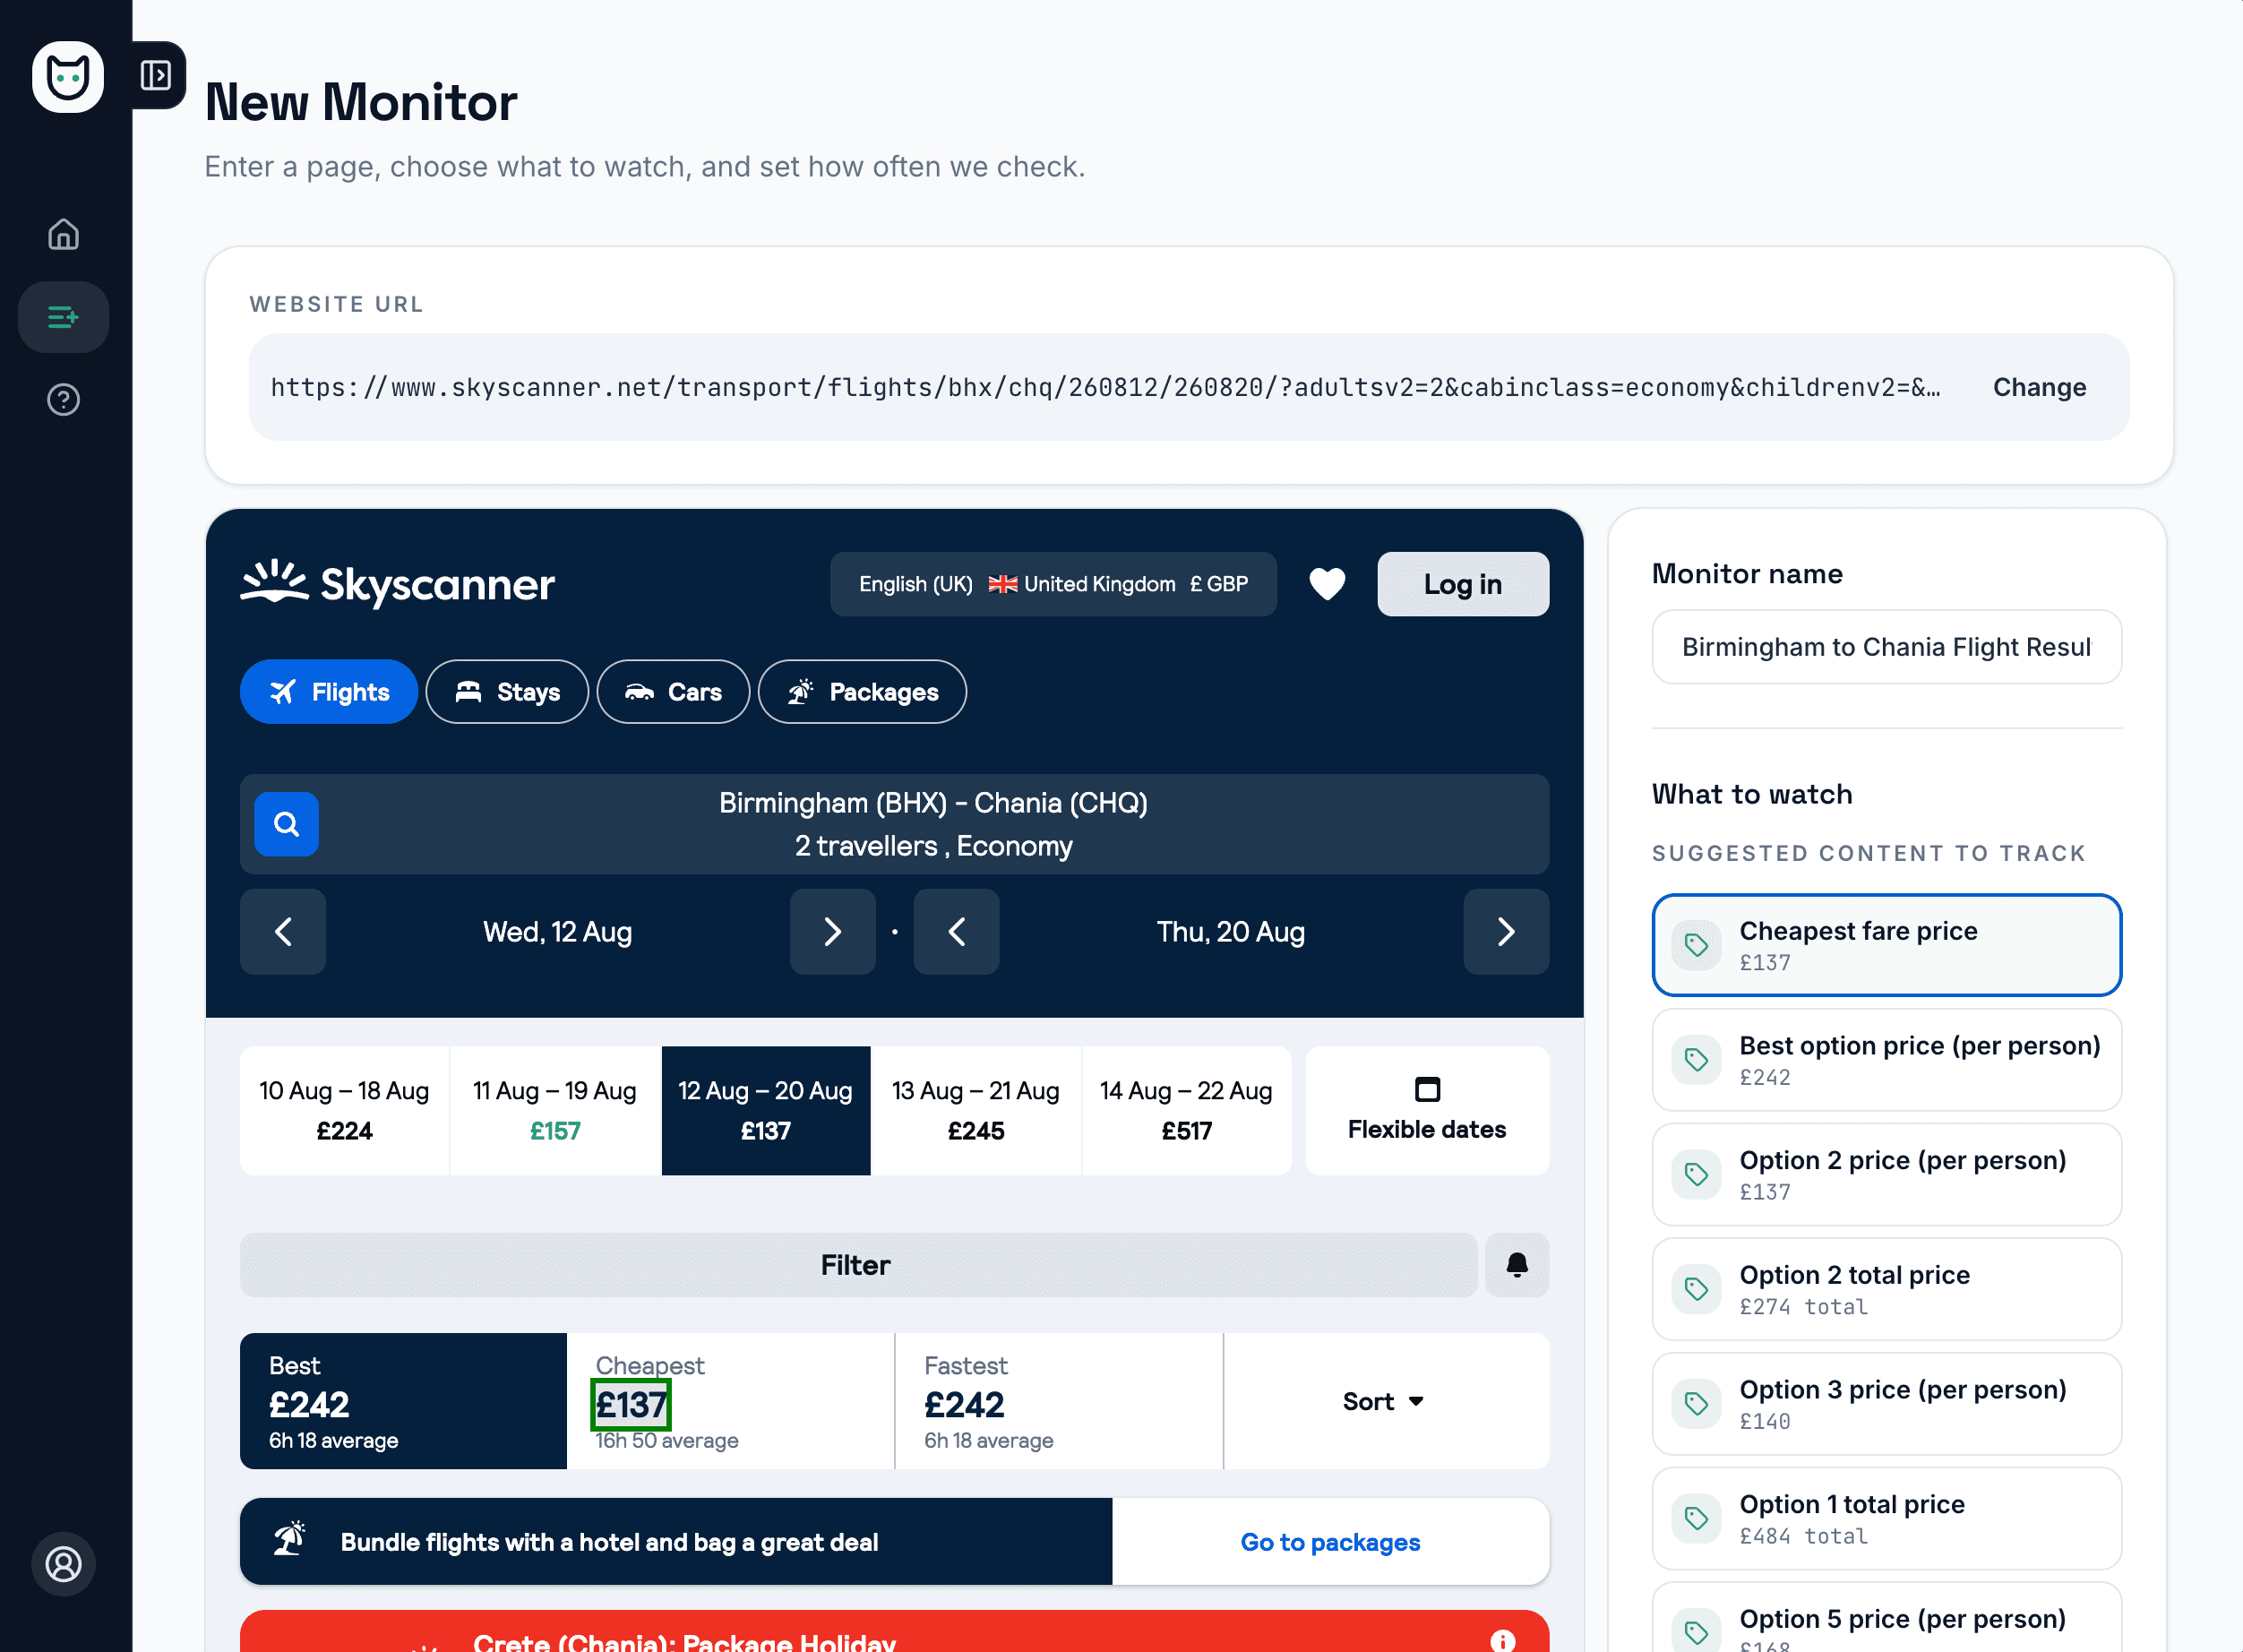Go to previous return date arrow

click(x=956, y=932)
